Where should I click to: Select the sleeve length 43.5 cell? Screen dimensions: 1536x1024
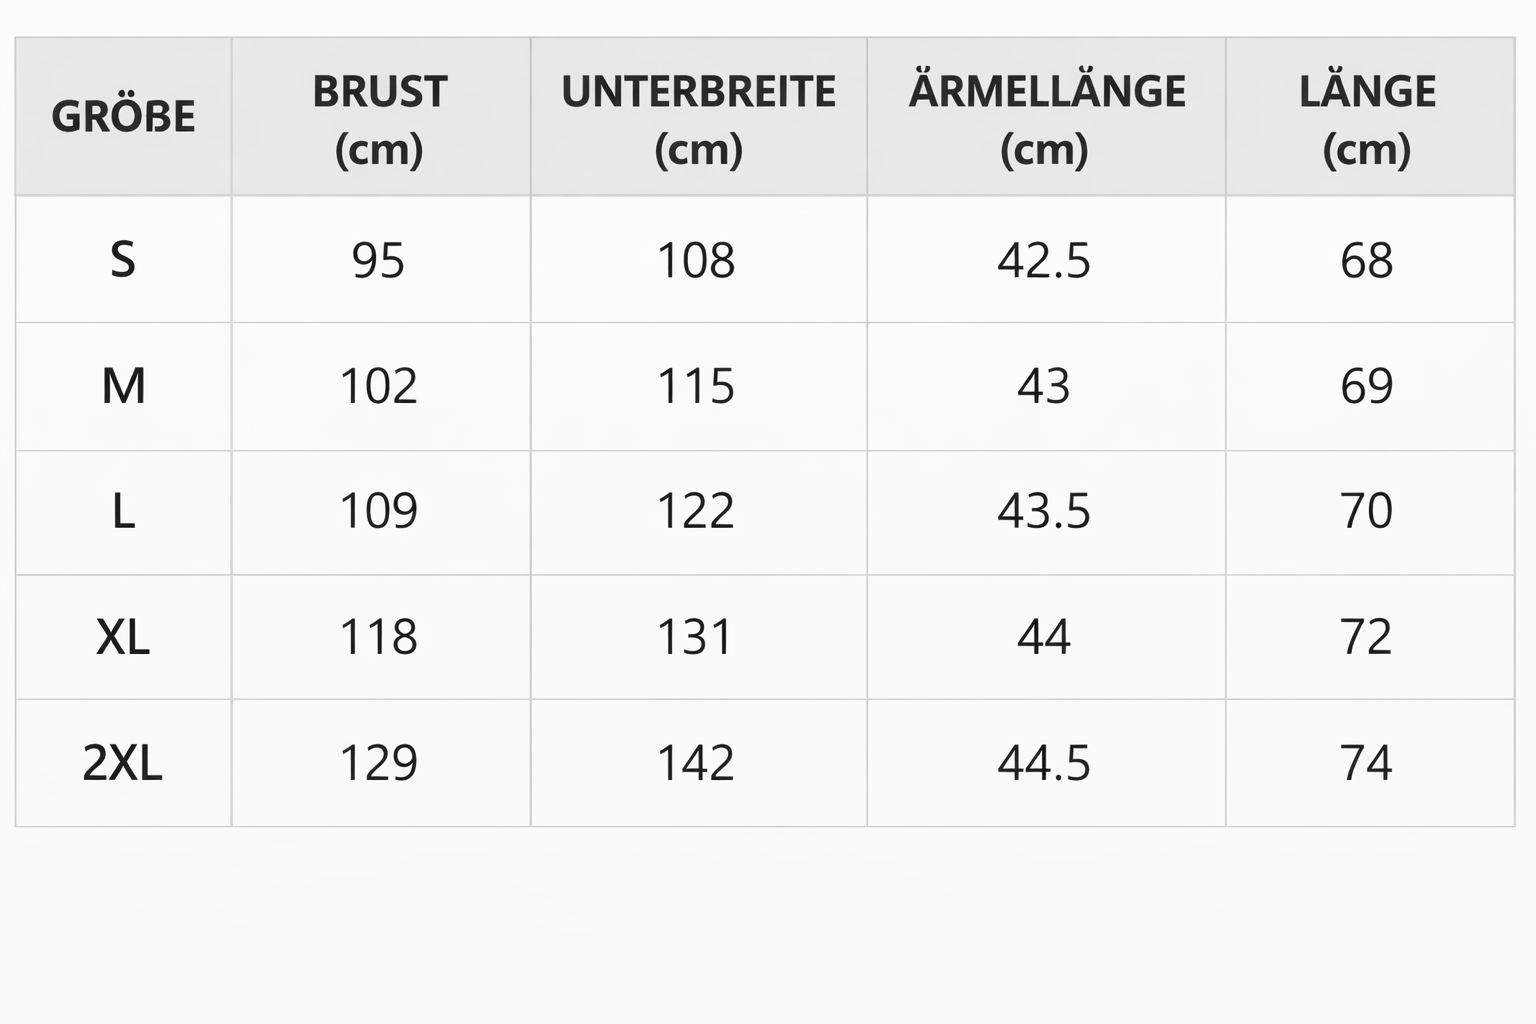click(x=1044, y=512)
